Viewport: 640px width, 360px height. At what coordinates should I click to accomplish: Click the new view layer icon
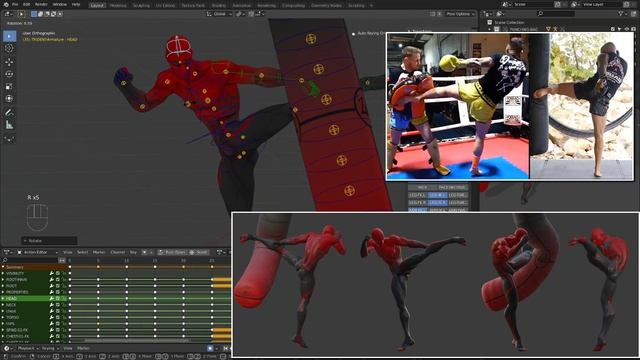(626, 4)
